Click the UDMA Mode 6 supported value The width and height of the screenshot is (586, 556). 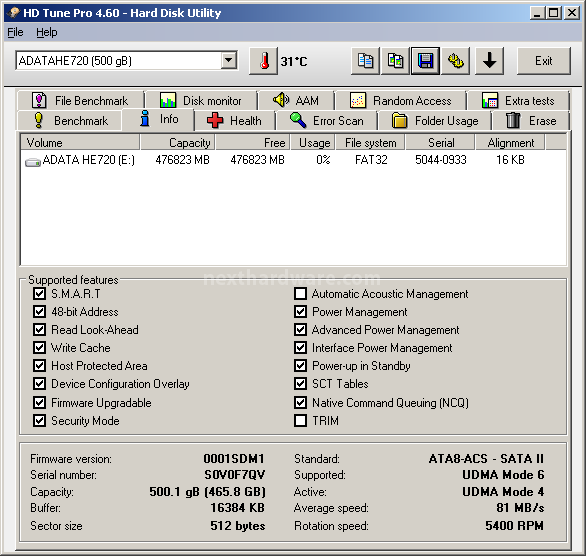(x=503, y=475)
